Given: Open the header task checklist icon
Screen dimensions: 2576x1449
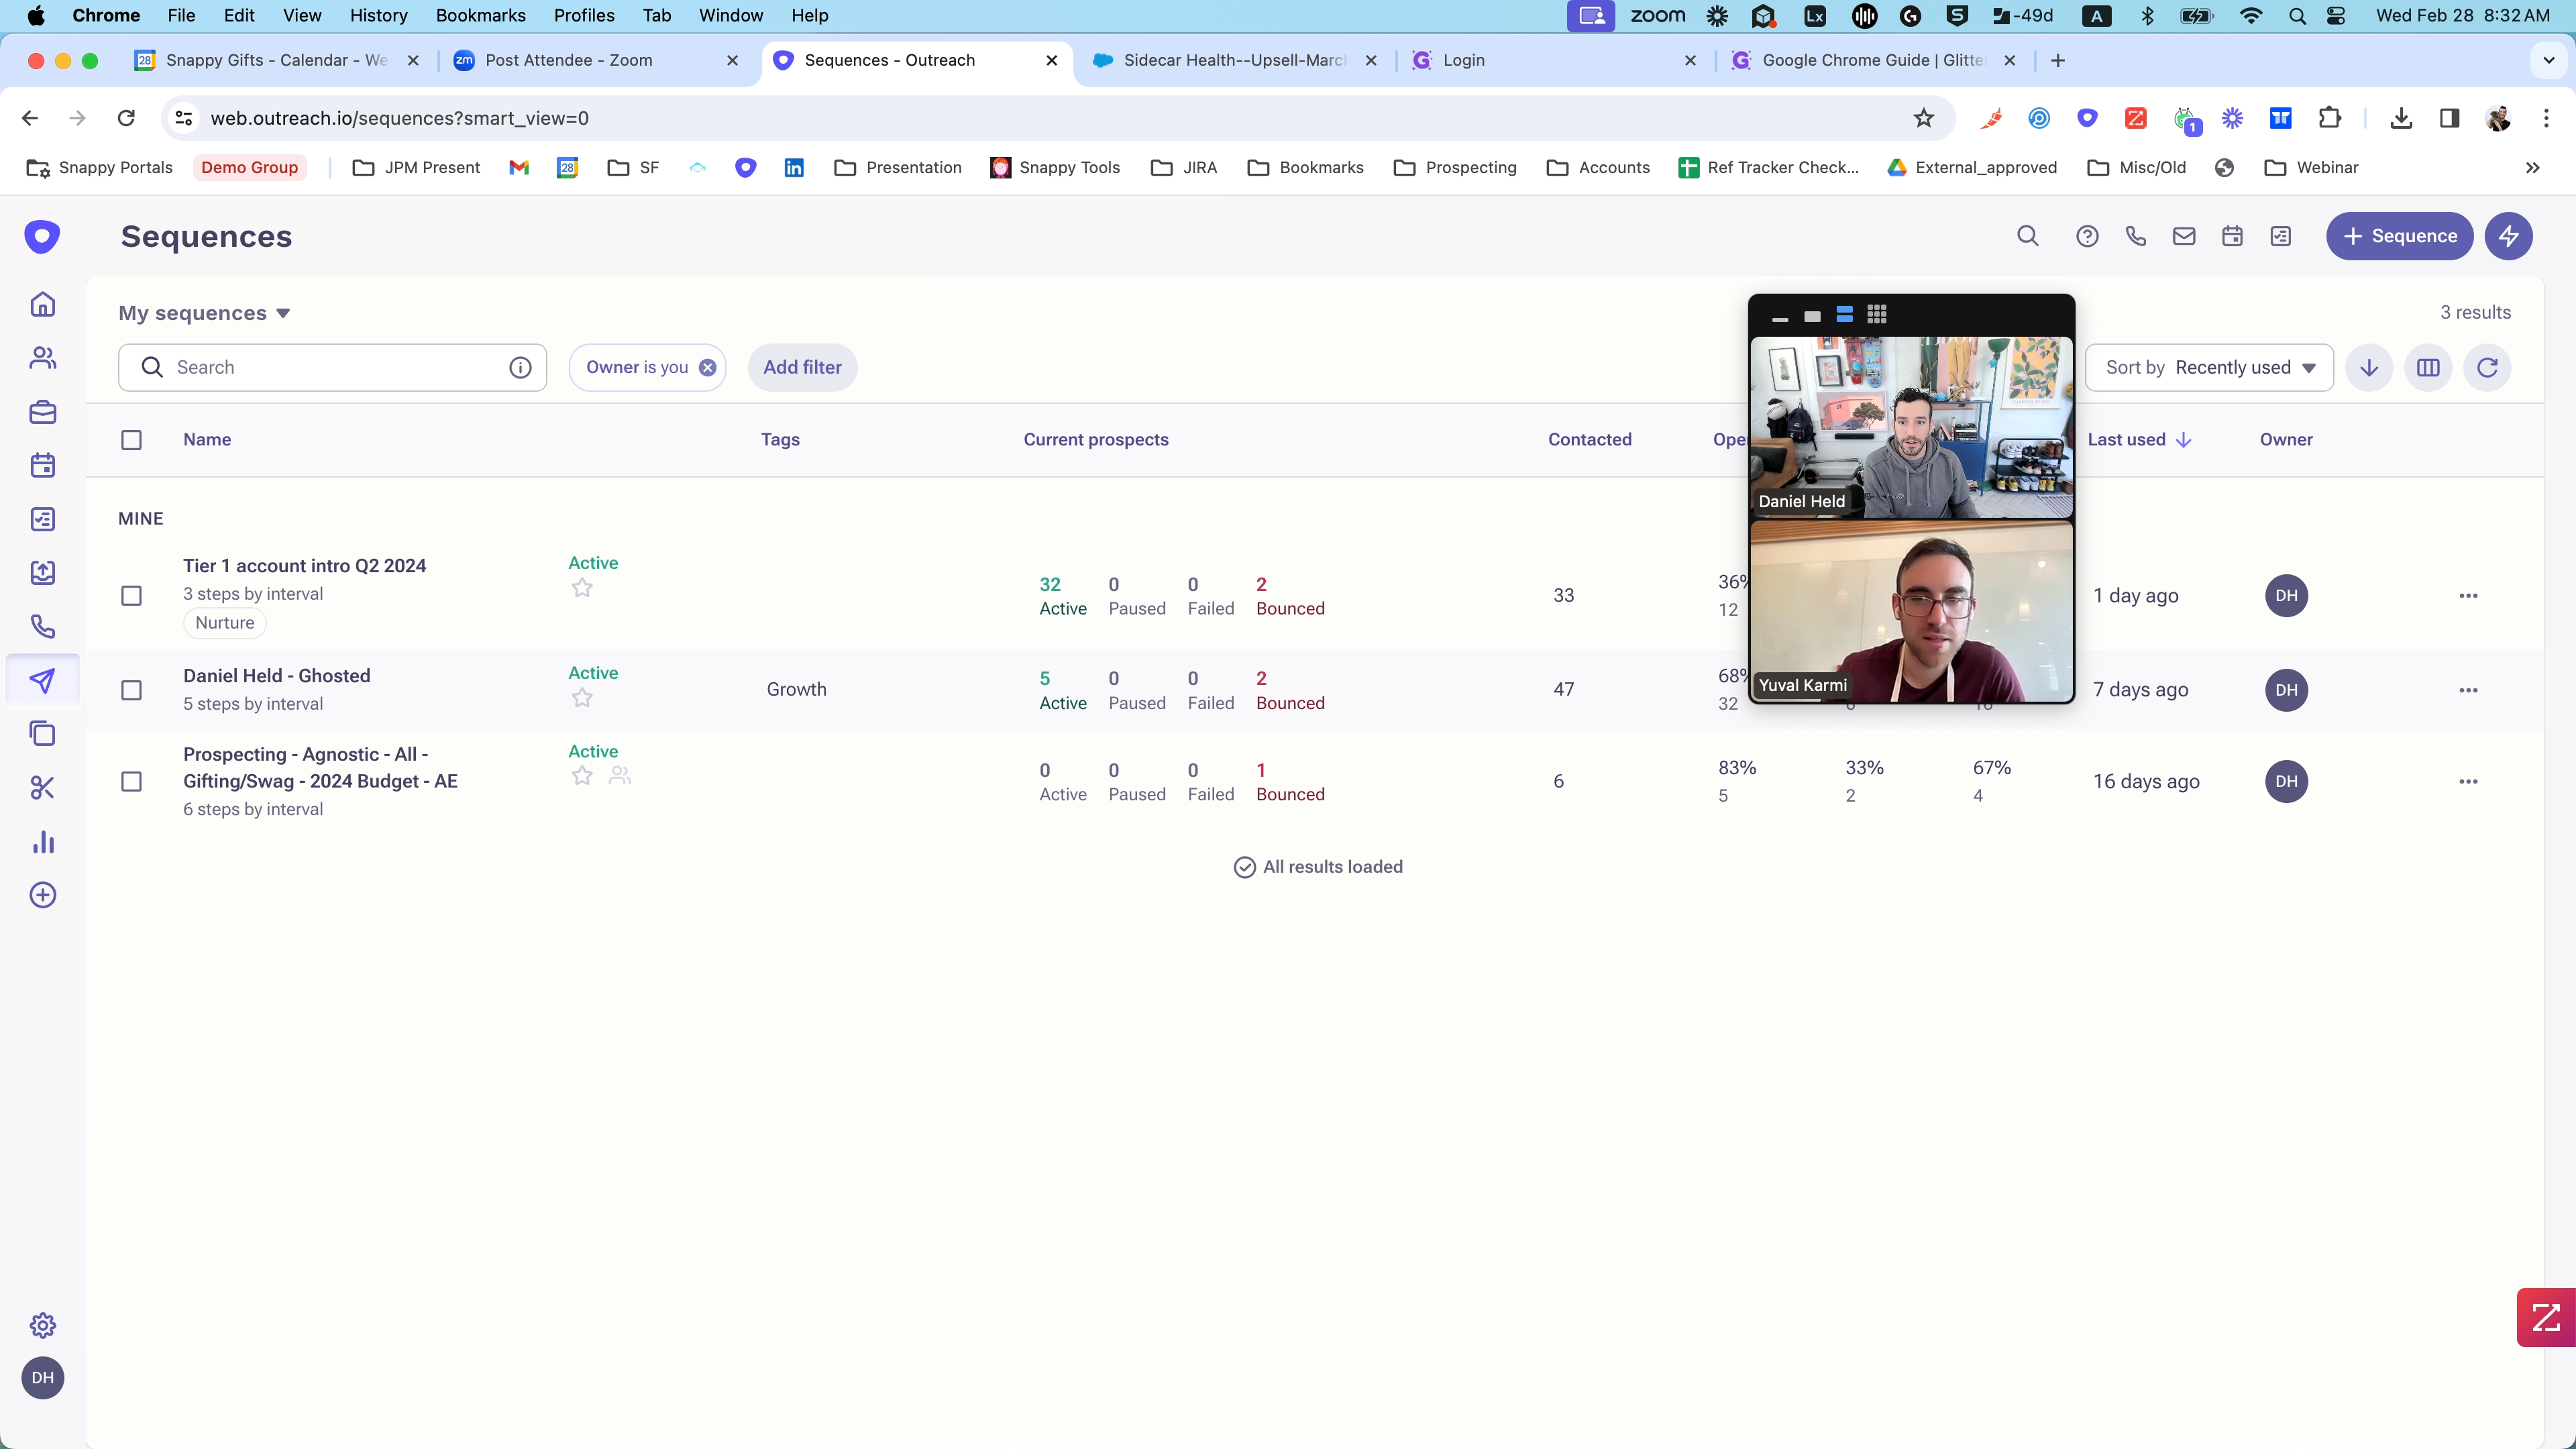Looking at the screenshot, I should 2281,236.
